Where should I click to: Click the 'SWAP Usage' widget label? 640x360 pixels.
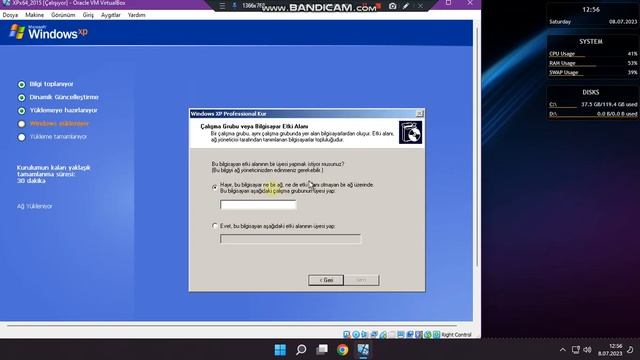tap(563, 72)
